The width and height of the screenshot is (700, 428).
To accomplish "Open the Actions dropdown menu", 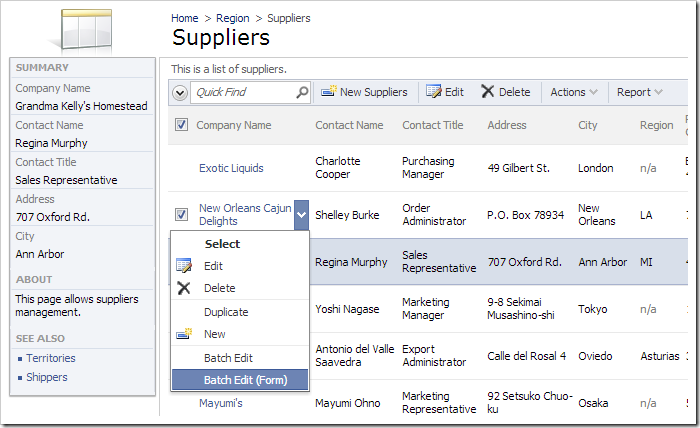I will (574, 92).
